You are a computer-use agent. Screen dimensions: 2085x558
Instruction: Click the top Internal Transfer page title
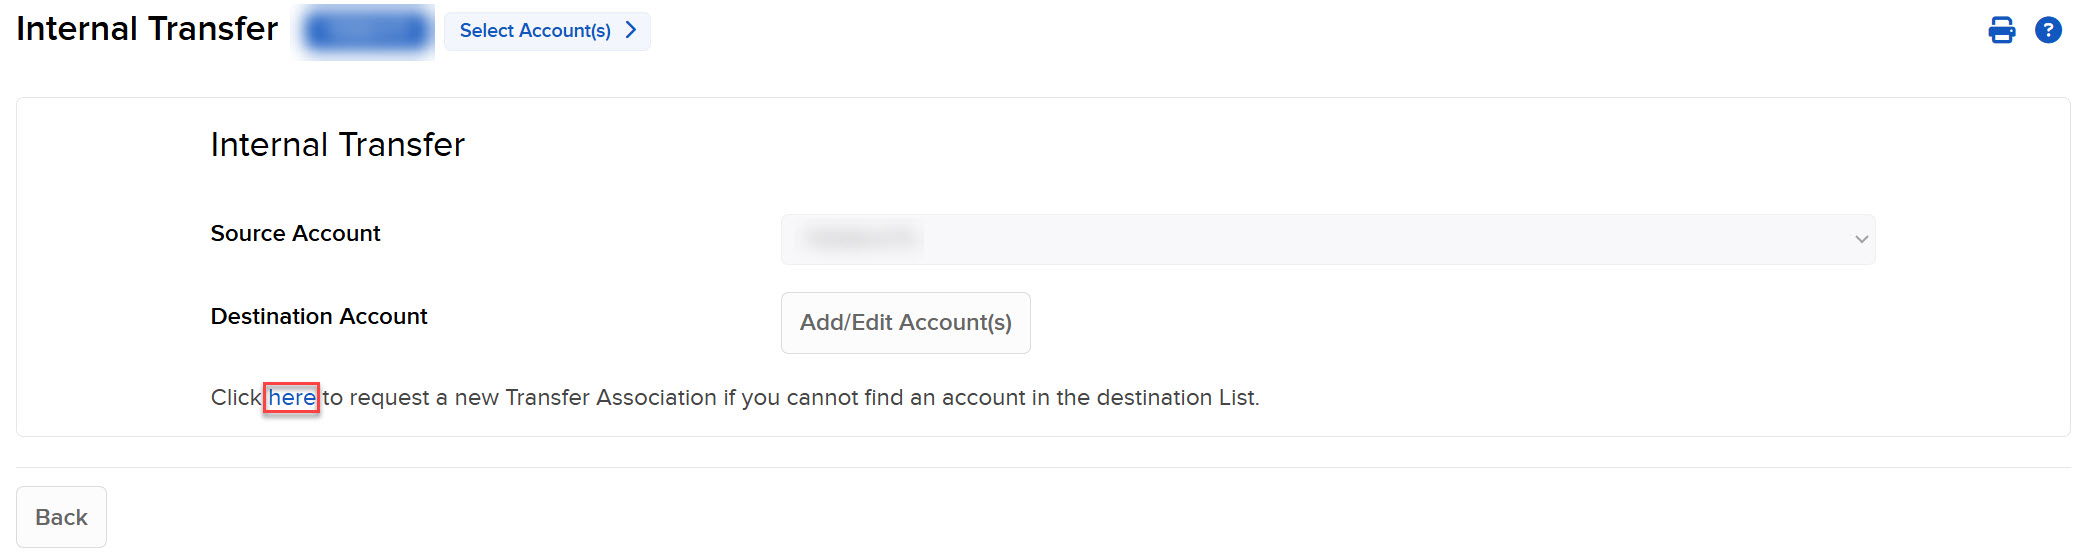tap(147, 29)
